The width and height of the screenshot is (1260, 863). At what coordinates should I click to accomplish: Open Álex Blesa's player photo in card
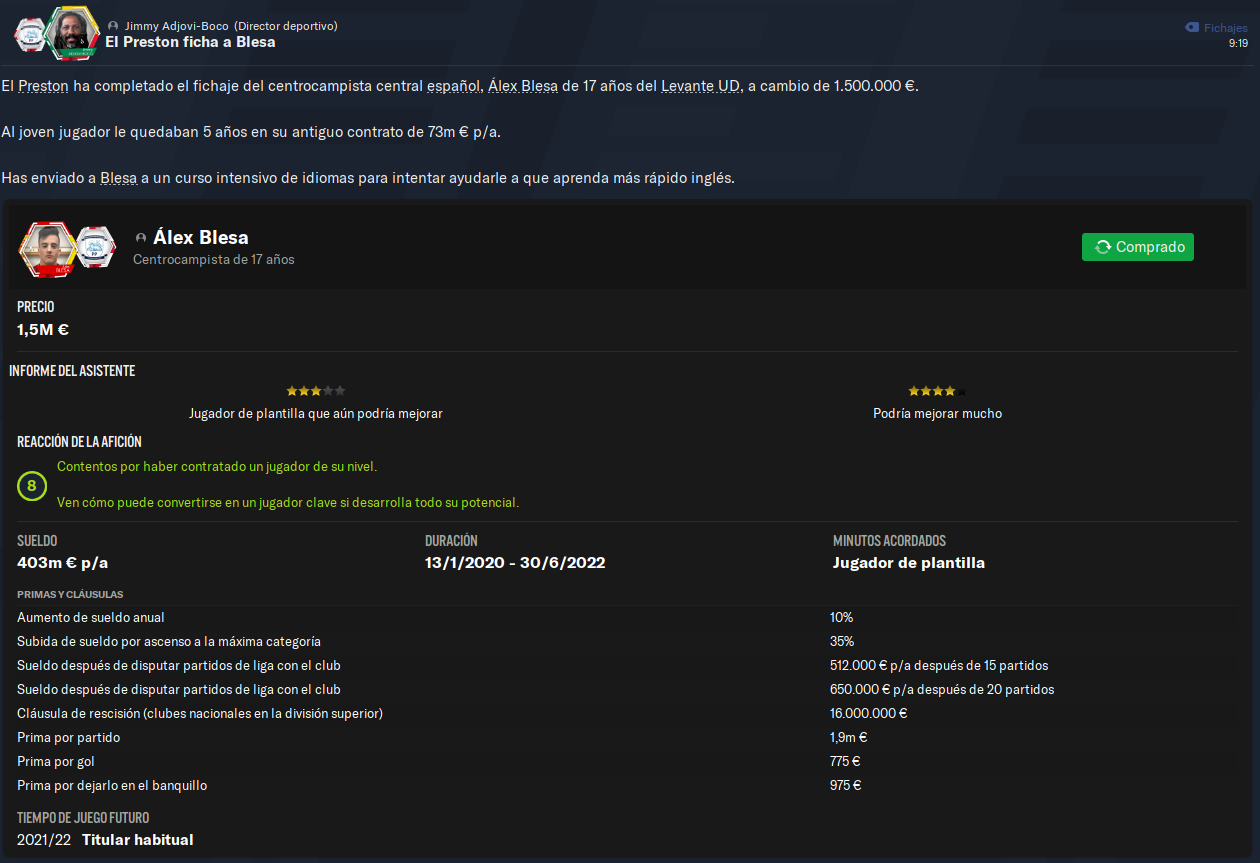tap(47, 249)
